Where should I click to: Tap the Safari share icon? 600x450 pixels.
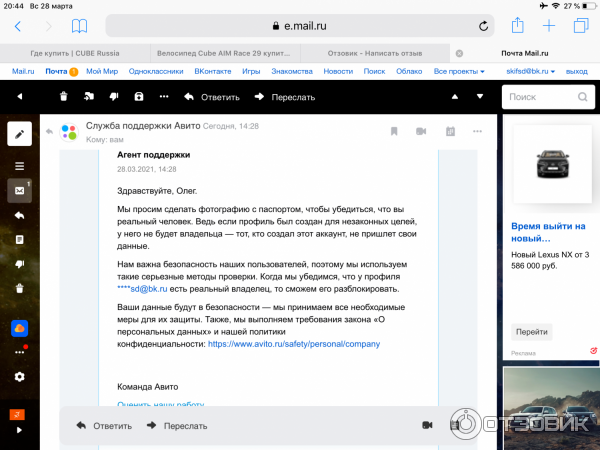517,26
